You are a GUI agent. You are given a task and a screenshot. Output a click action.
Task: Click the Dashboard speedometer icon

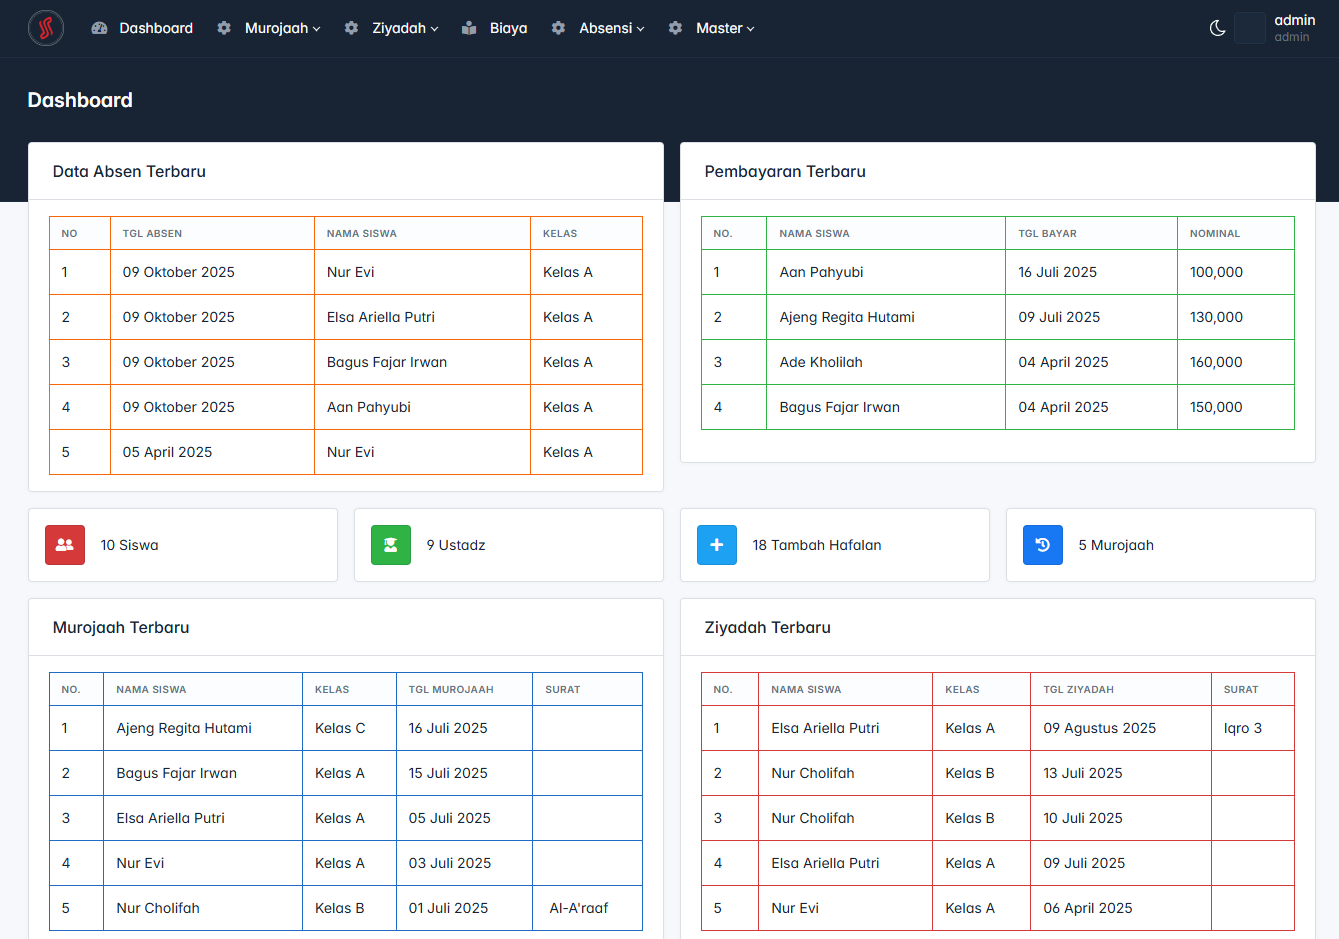[x=99, y=28]
